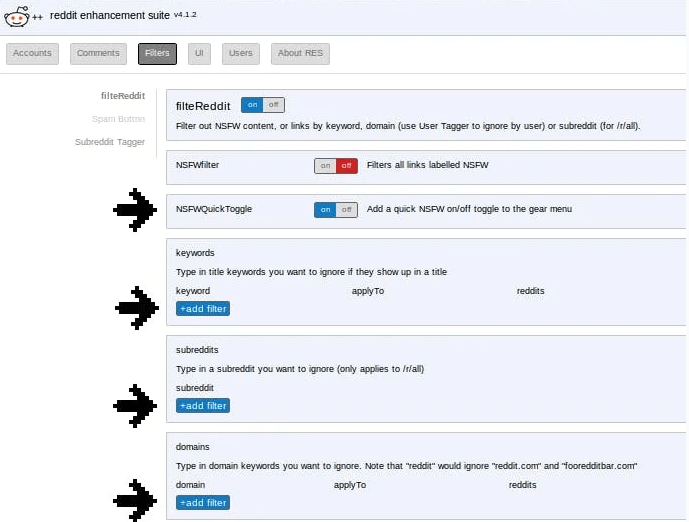The image size is (689, 522).
Task: Toggle the NSFWQuickToggle on/off switch
Action: click(x=335, y=210)
